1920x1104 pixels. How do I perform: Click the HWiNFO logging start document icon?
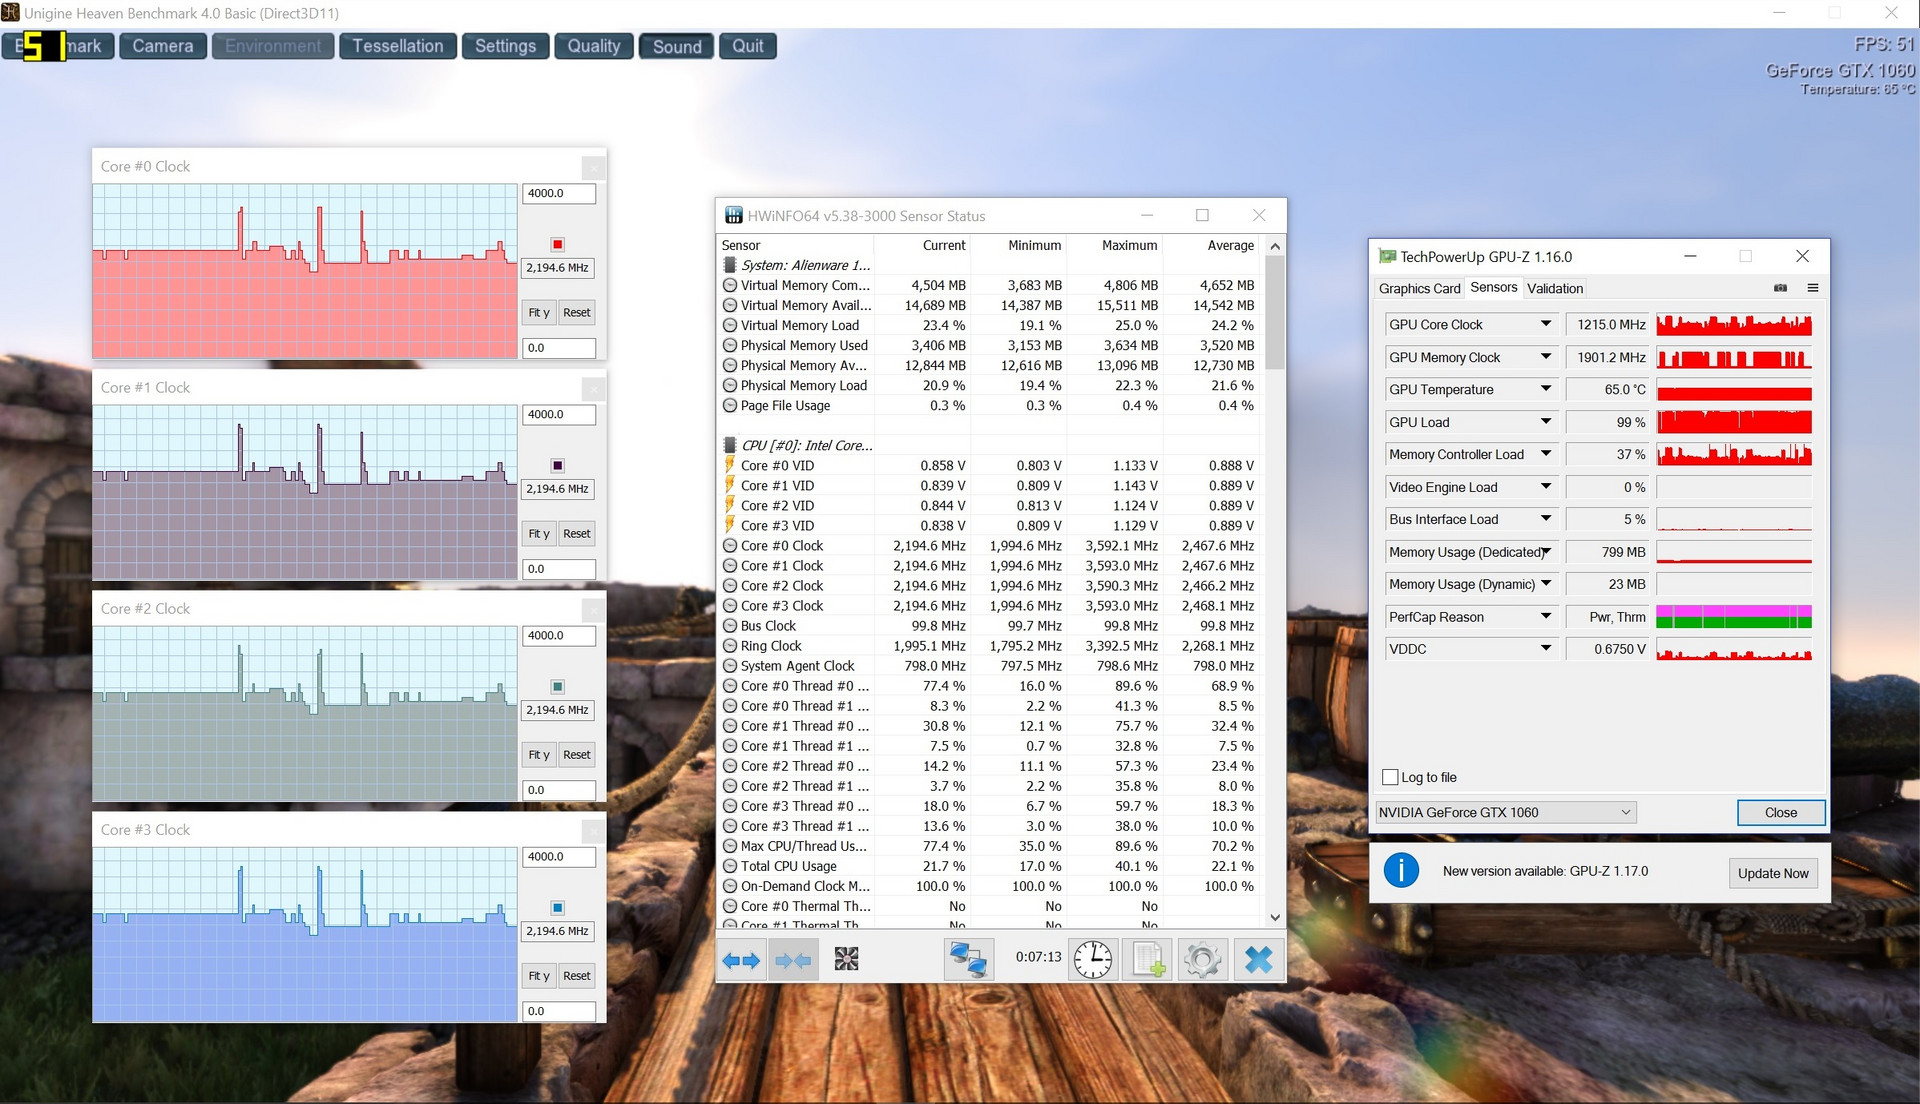tap(1148, 960)
